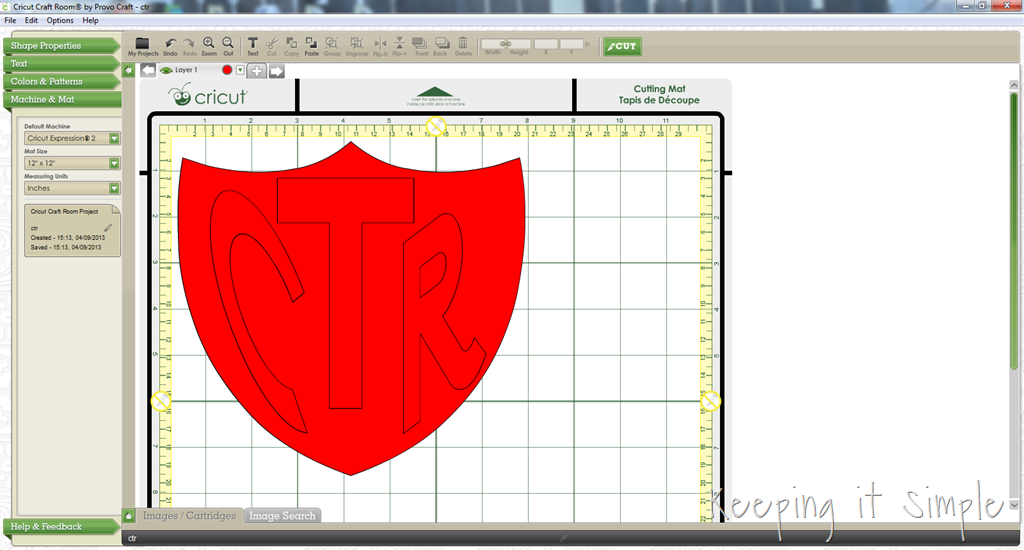
Task: Edit project name with pencil icon
Action: coord(108,227)
